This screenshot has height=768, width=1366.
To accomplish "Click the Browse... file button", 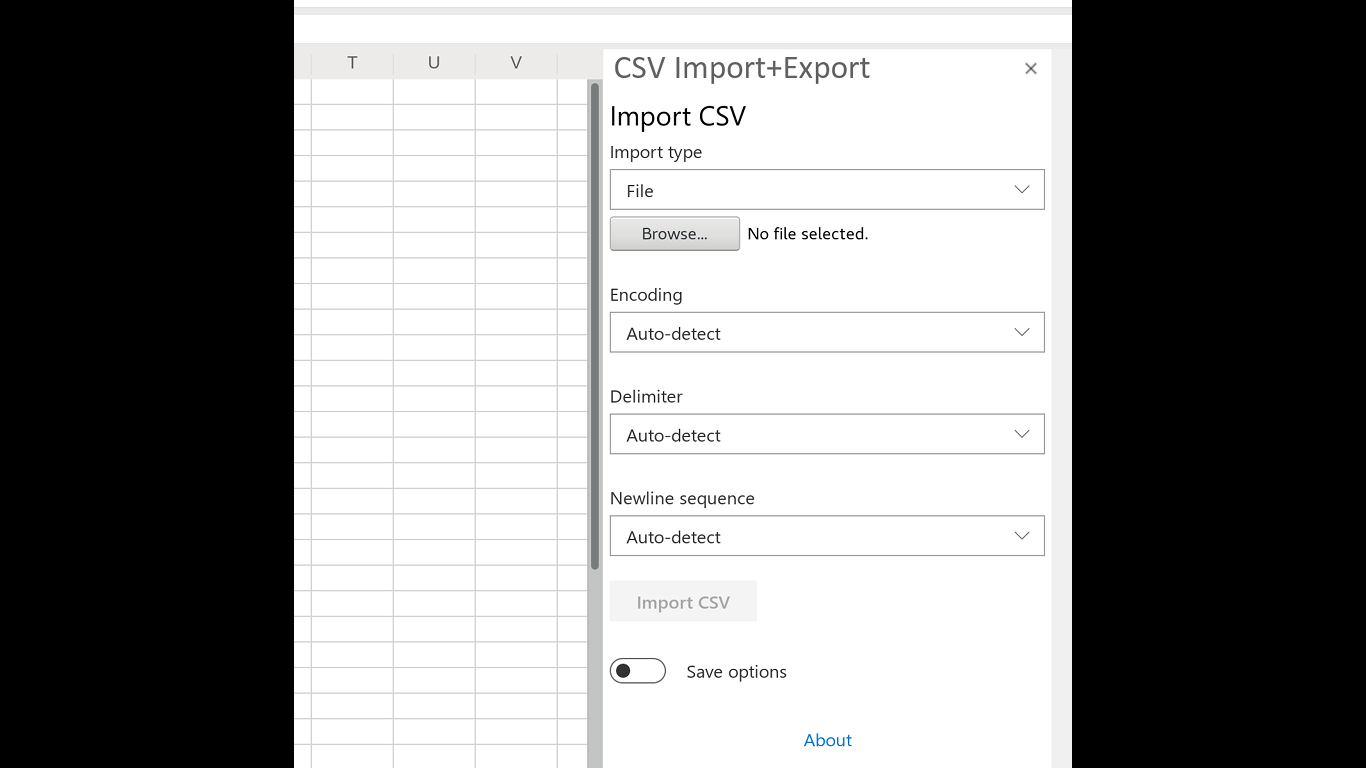I will [x=675, y=234].
